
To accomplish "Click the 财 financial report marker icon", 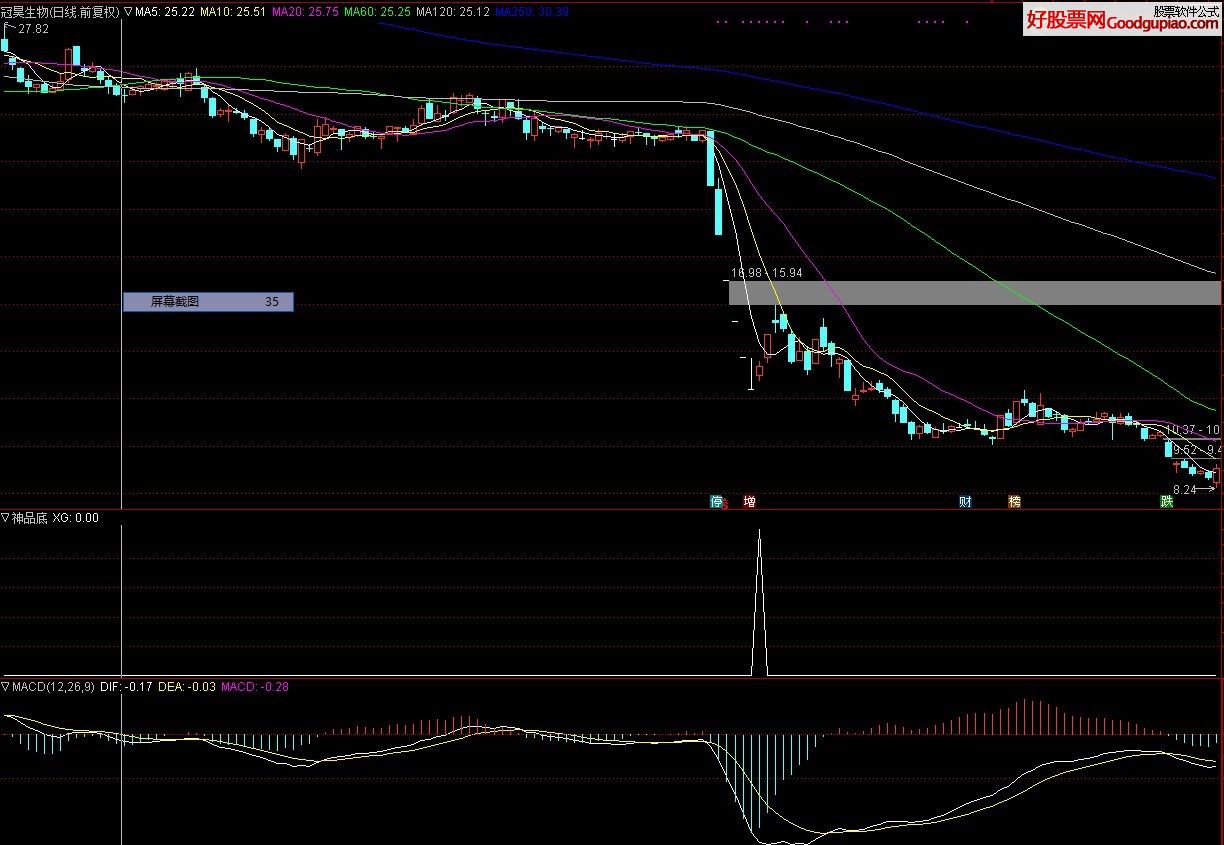I will tap(965, 501).
